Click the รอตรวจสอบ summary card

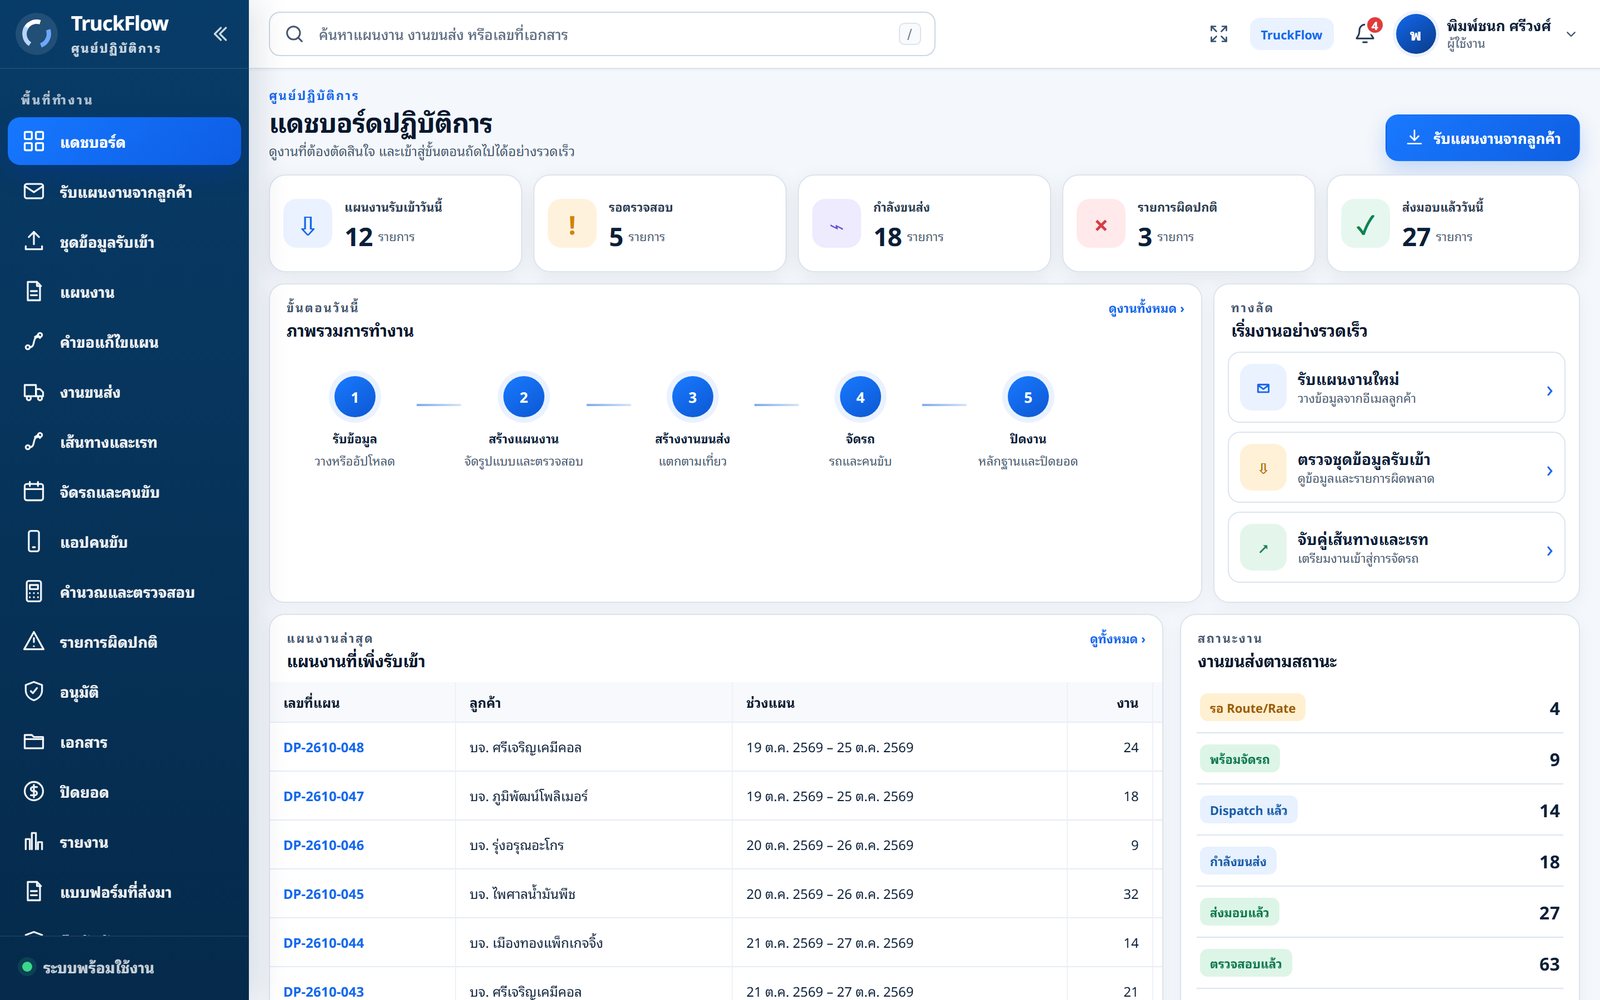pyautogui.click(x=660, y=223)
